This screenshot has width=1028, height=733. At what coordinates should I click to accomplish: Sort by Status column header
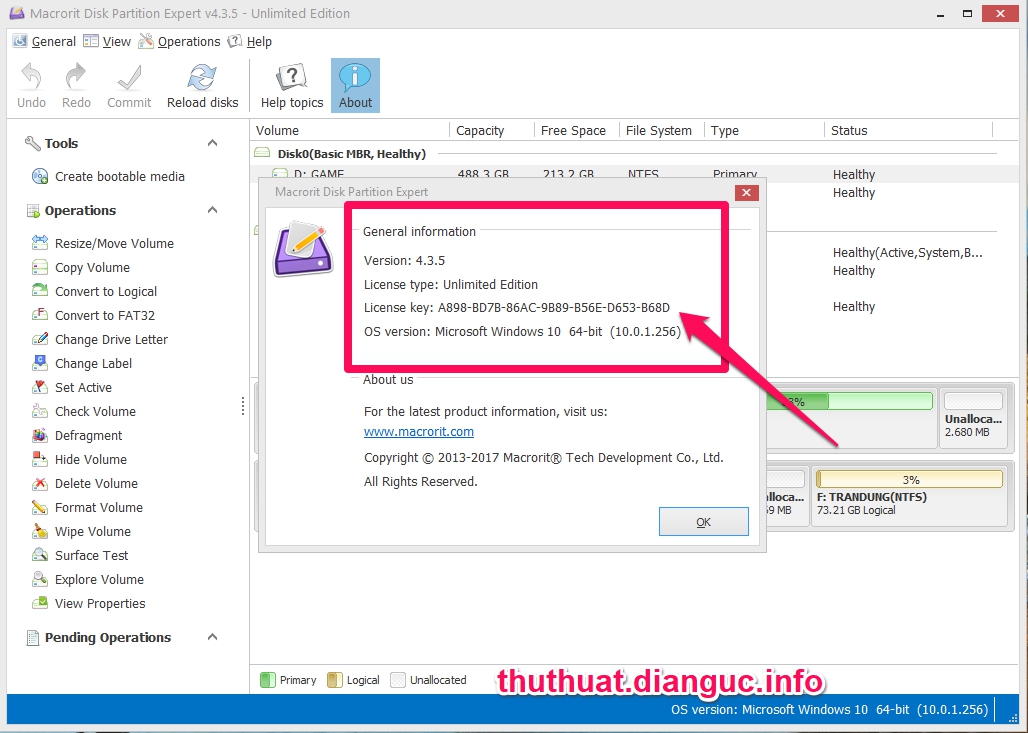pos(909,130)
